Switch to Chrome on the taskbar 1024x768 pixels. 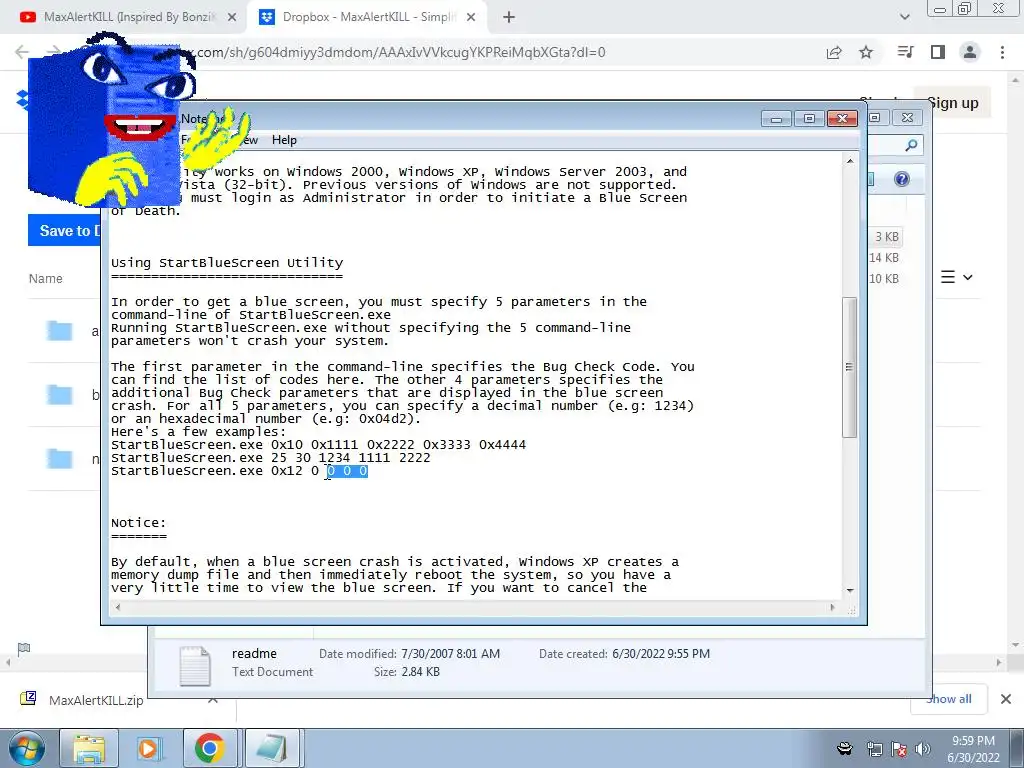tap(209, 748)
